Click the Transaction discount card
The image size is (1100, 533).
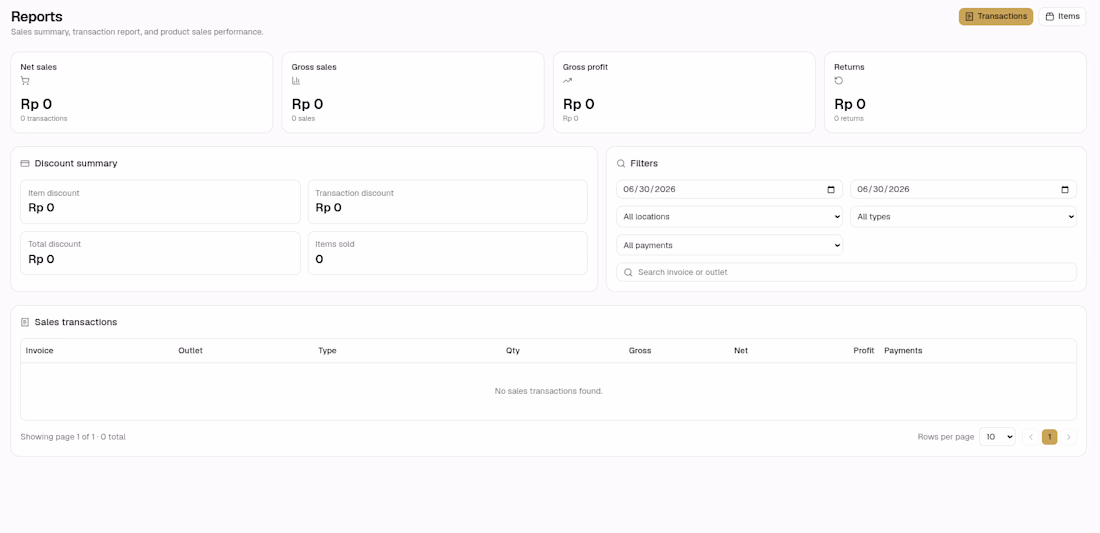point(448,202)
